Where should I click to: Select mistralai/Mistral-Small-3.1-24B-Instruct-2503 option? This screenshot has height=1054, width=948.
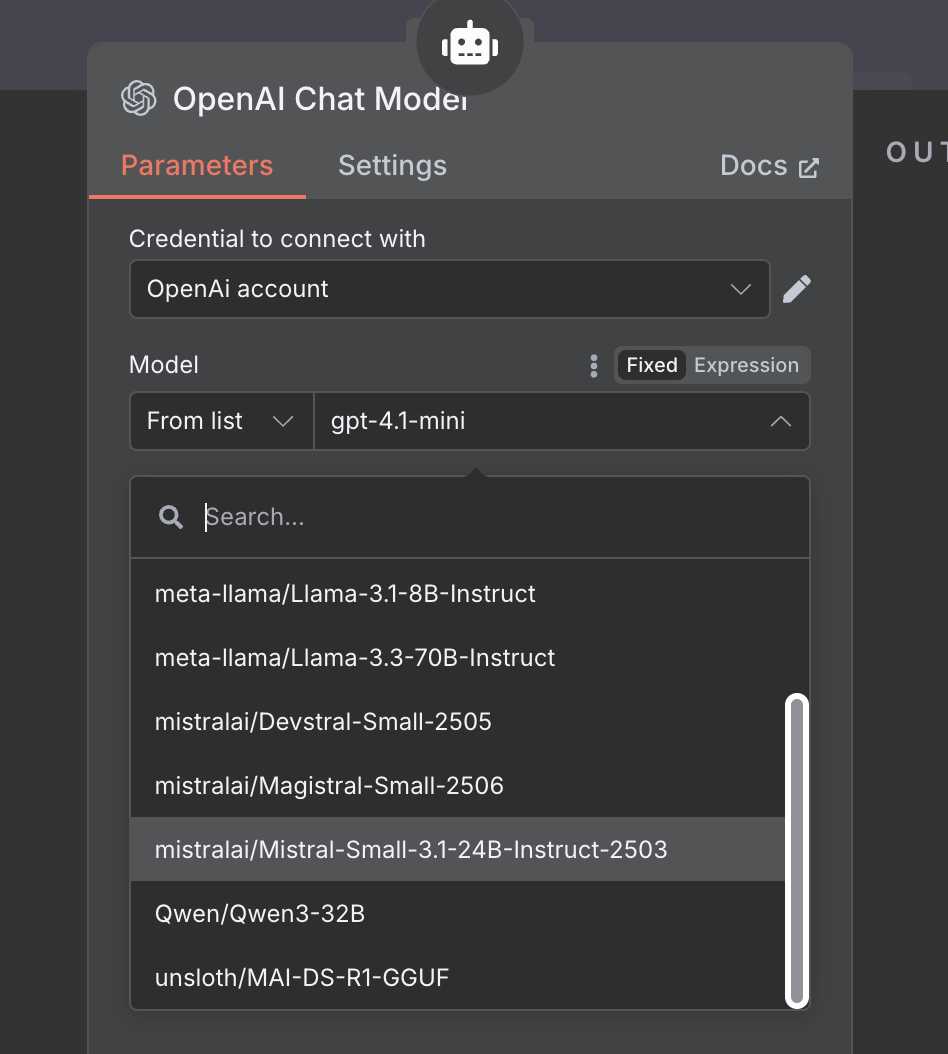tap(411, 849)
